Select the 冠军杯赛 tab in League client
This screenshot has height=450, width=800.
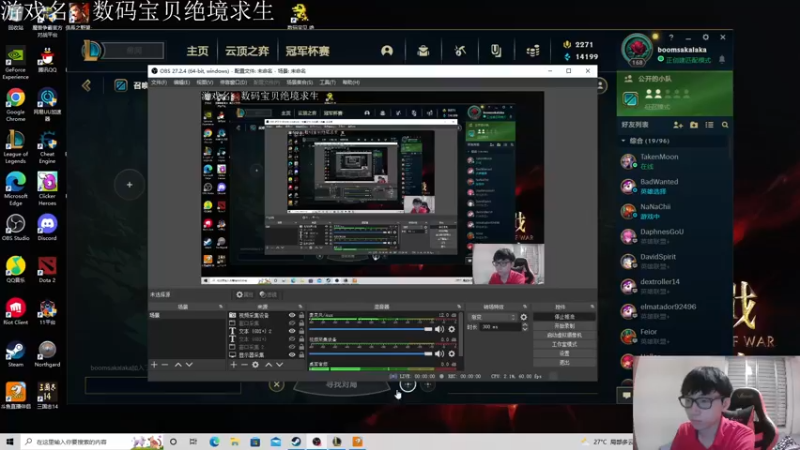point(308,51)
